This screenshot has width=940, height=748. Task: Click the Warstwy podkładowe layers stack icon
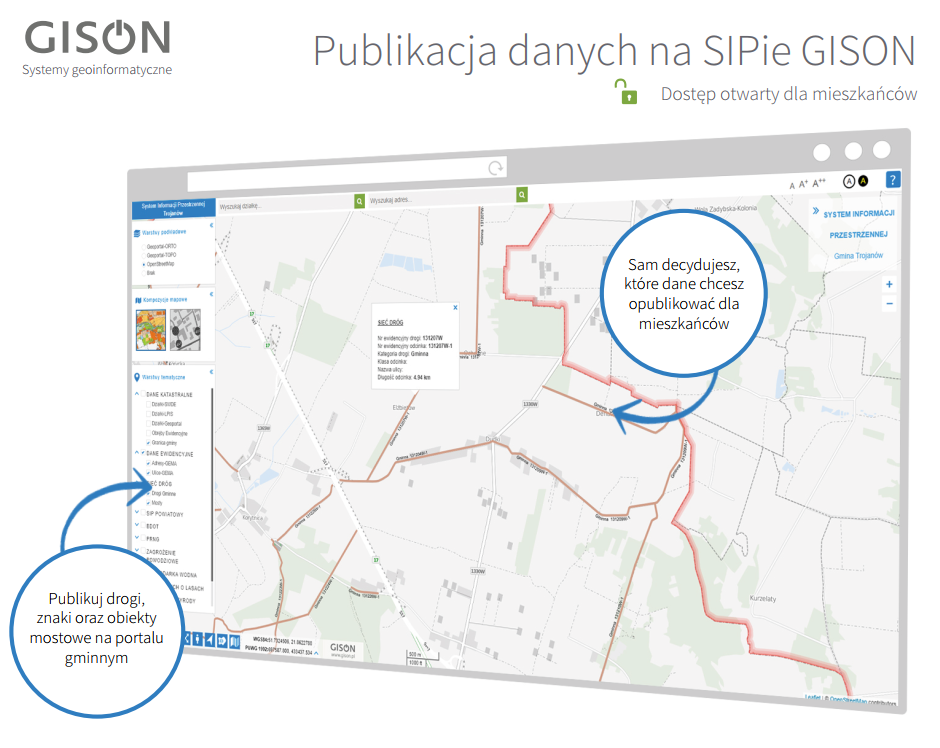point(137,233)
